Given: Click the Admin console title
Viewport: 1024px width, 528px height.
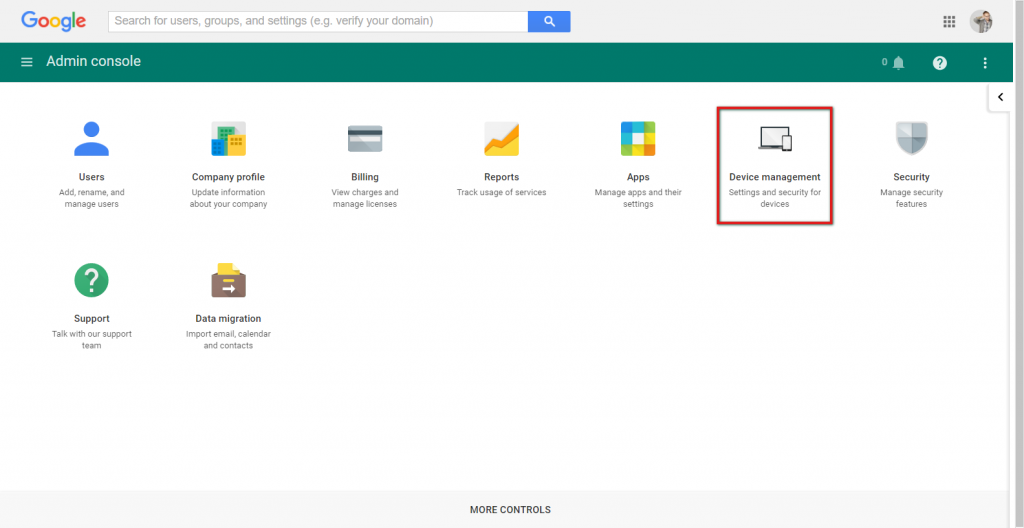Looking at the screenshot, I should [93, 61].
